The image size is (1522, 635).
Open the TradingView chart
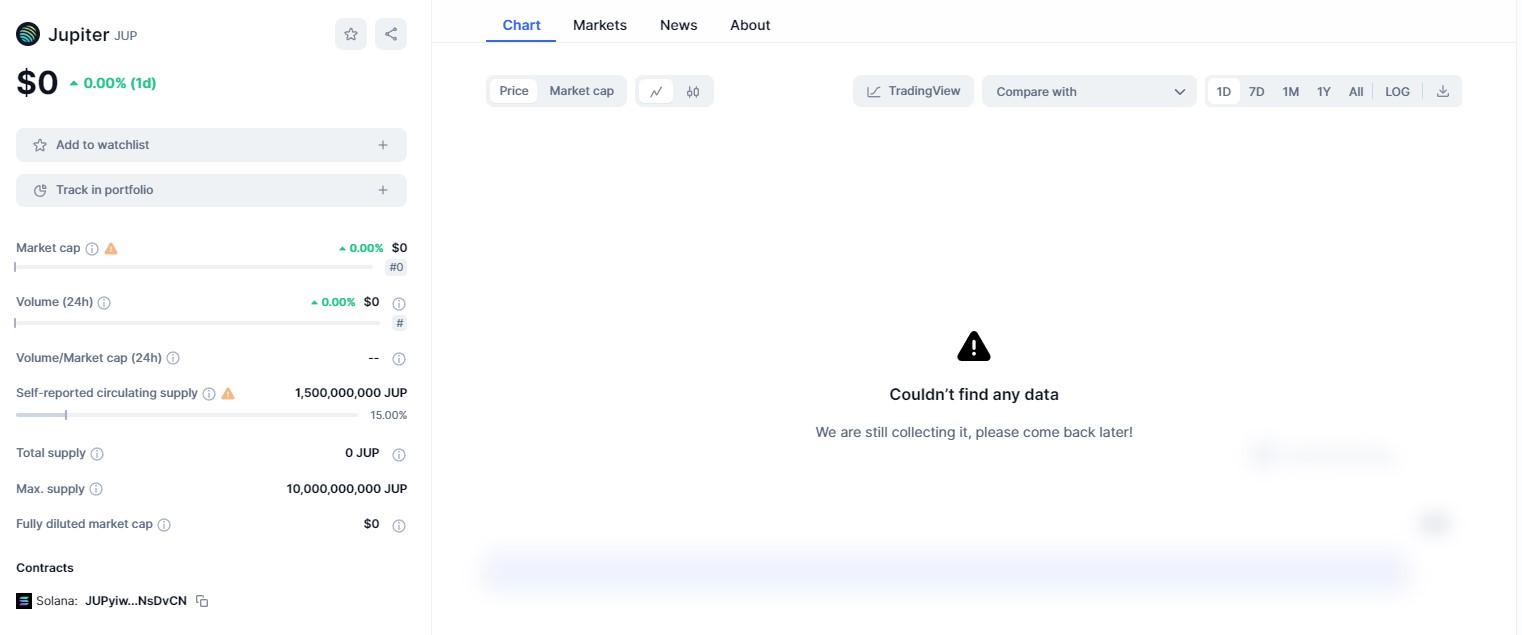[913, 91]
